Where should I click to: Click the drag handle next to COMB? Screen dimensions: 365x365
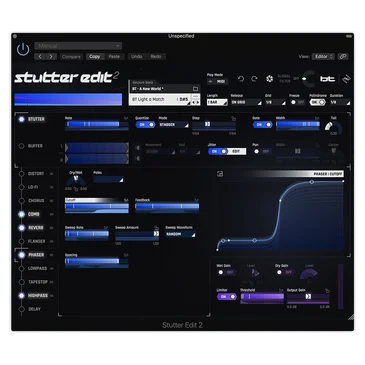point(52,214)
